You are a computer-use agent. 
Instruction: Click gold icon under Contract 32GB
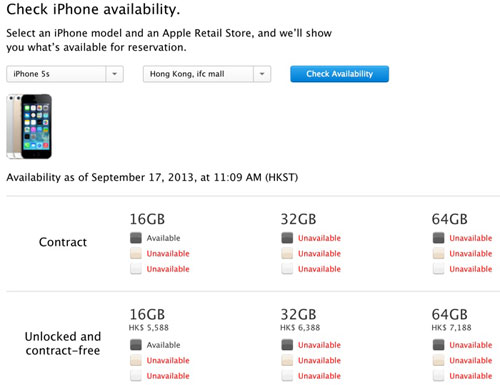[x=287, y=253]
